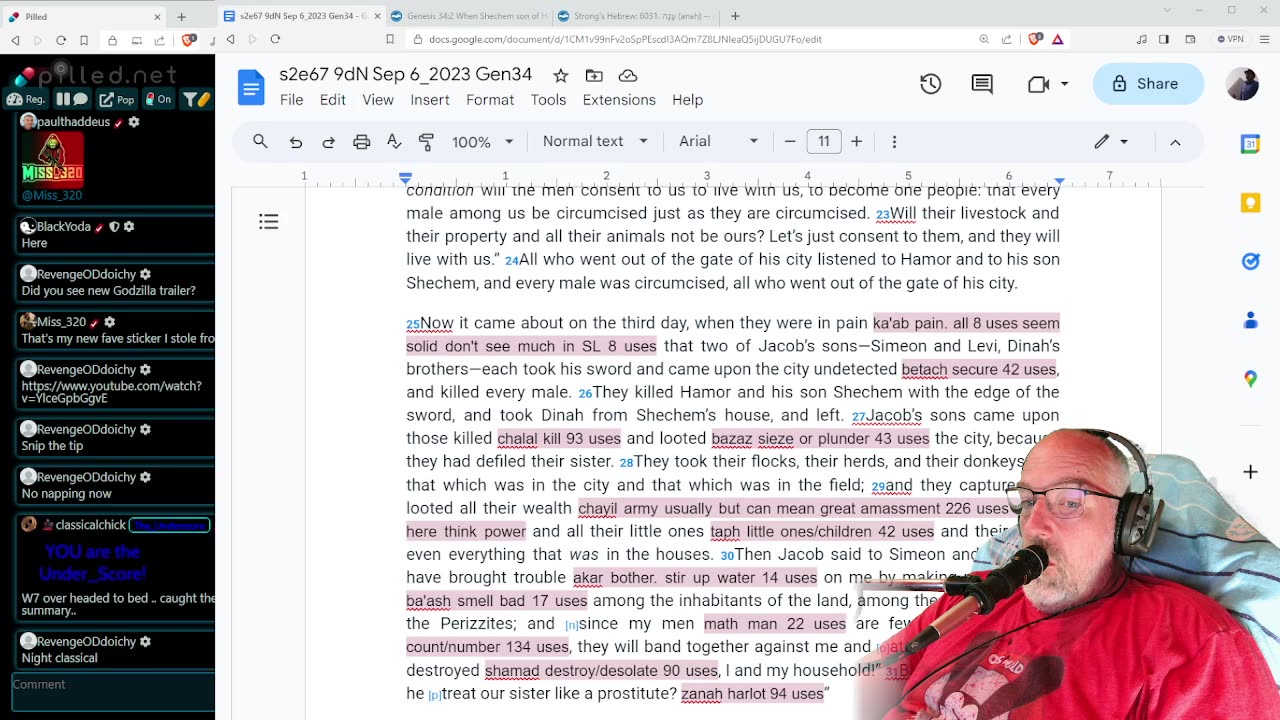Open the File menu
Screen dimensions: 1280x720
tap(291, 100)
